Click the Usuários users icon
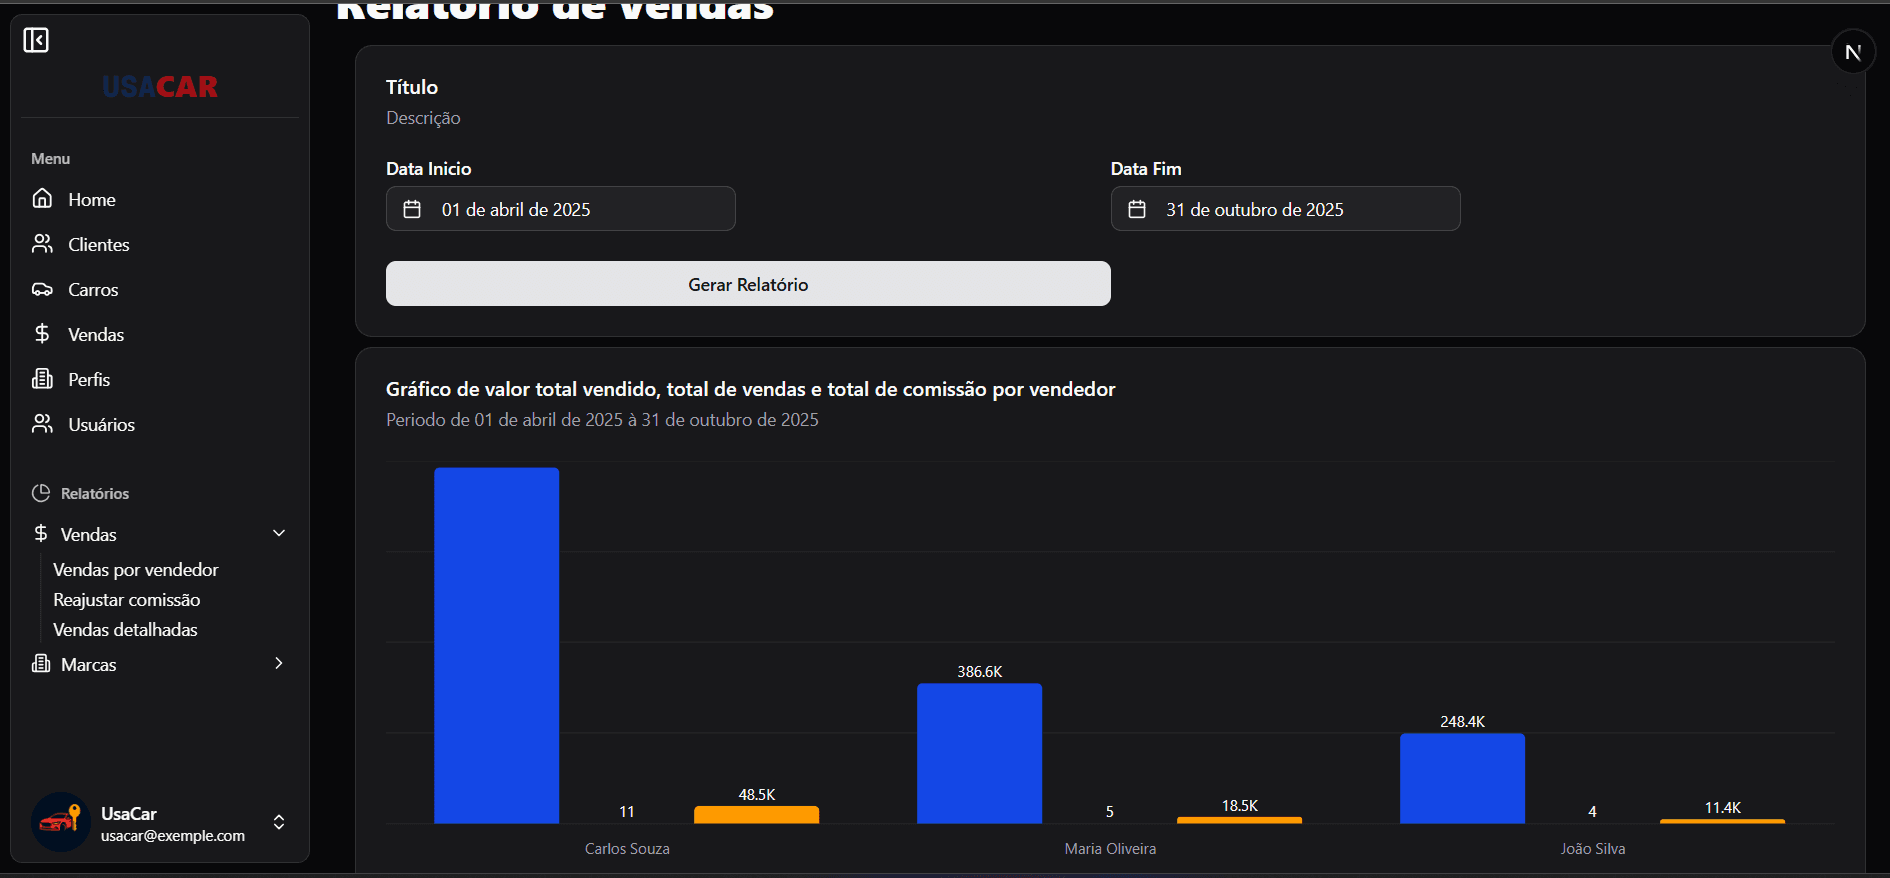The width and height of the screenshot is (1890, 878). (x=42, y=424)
